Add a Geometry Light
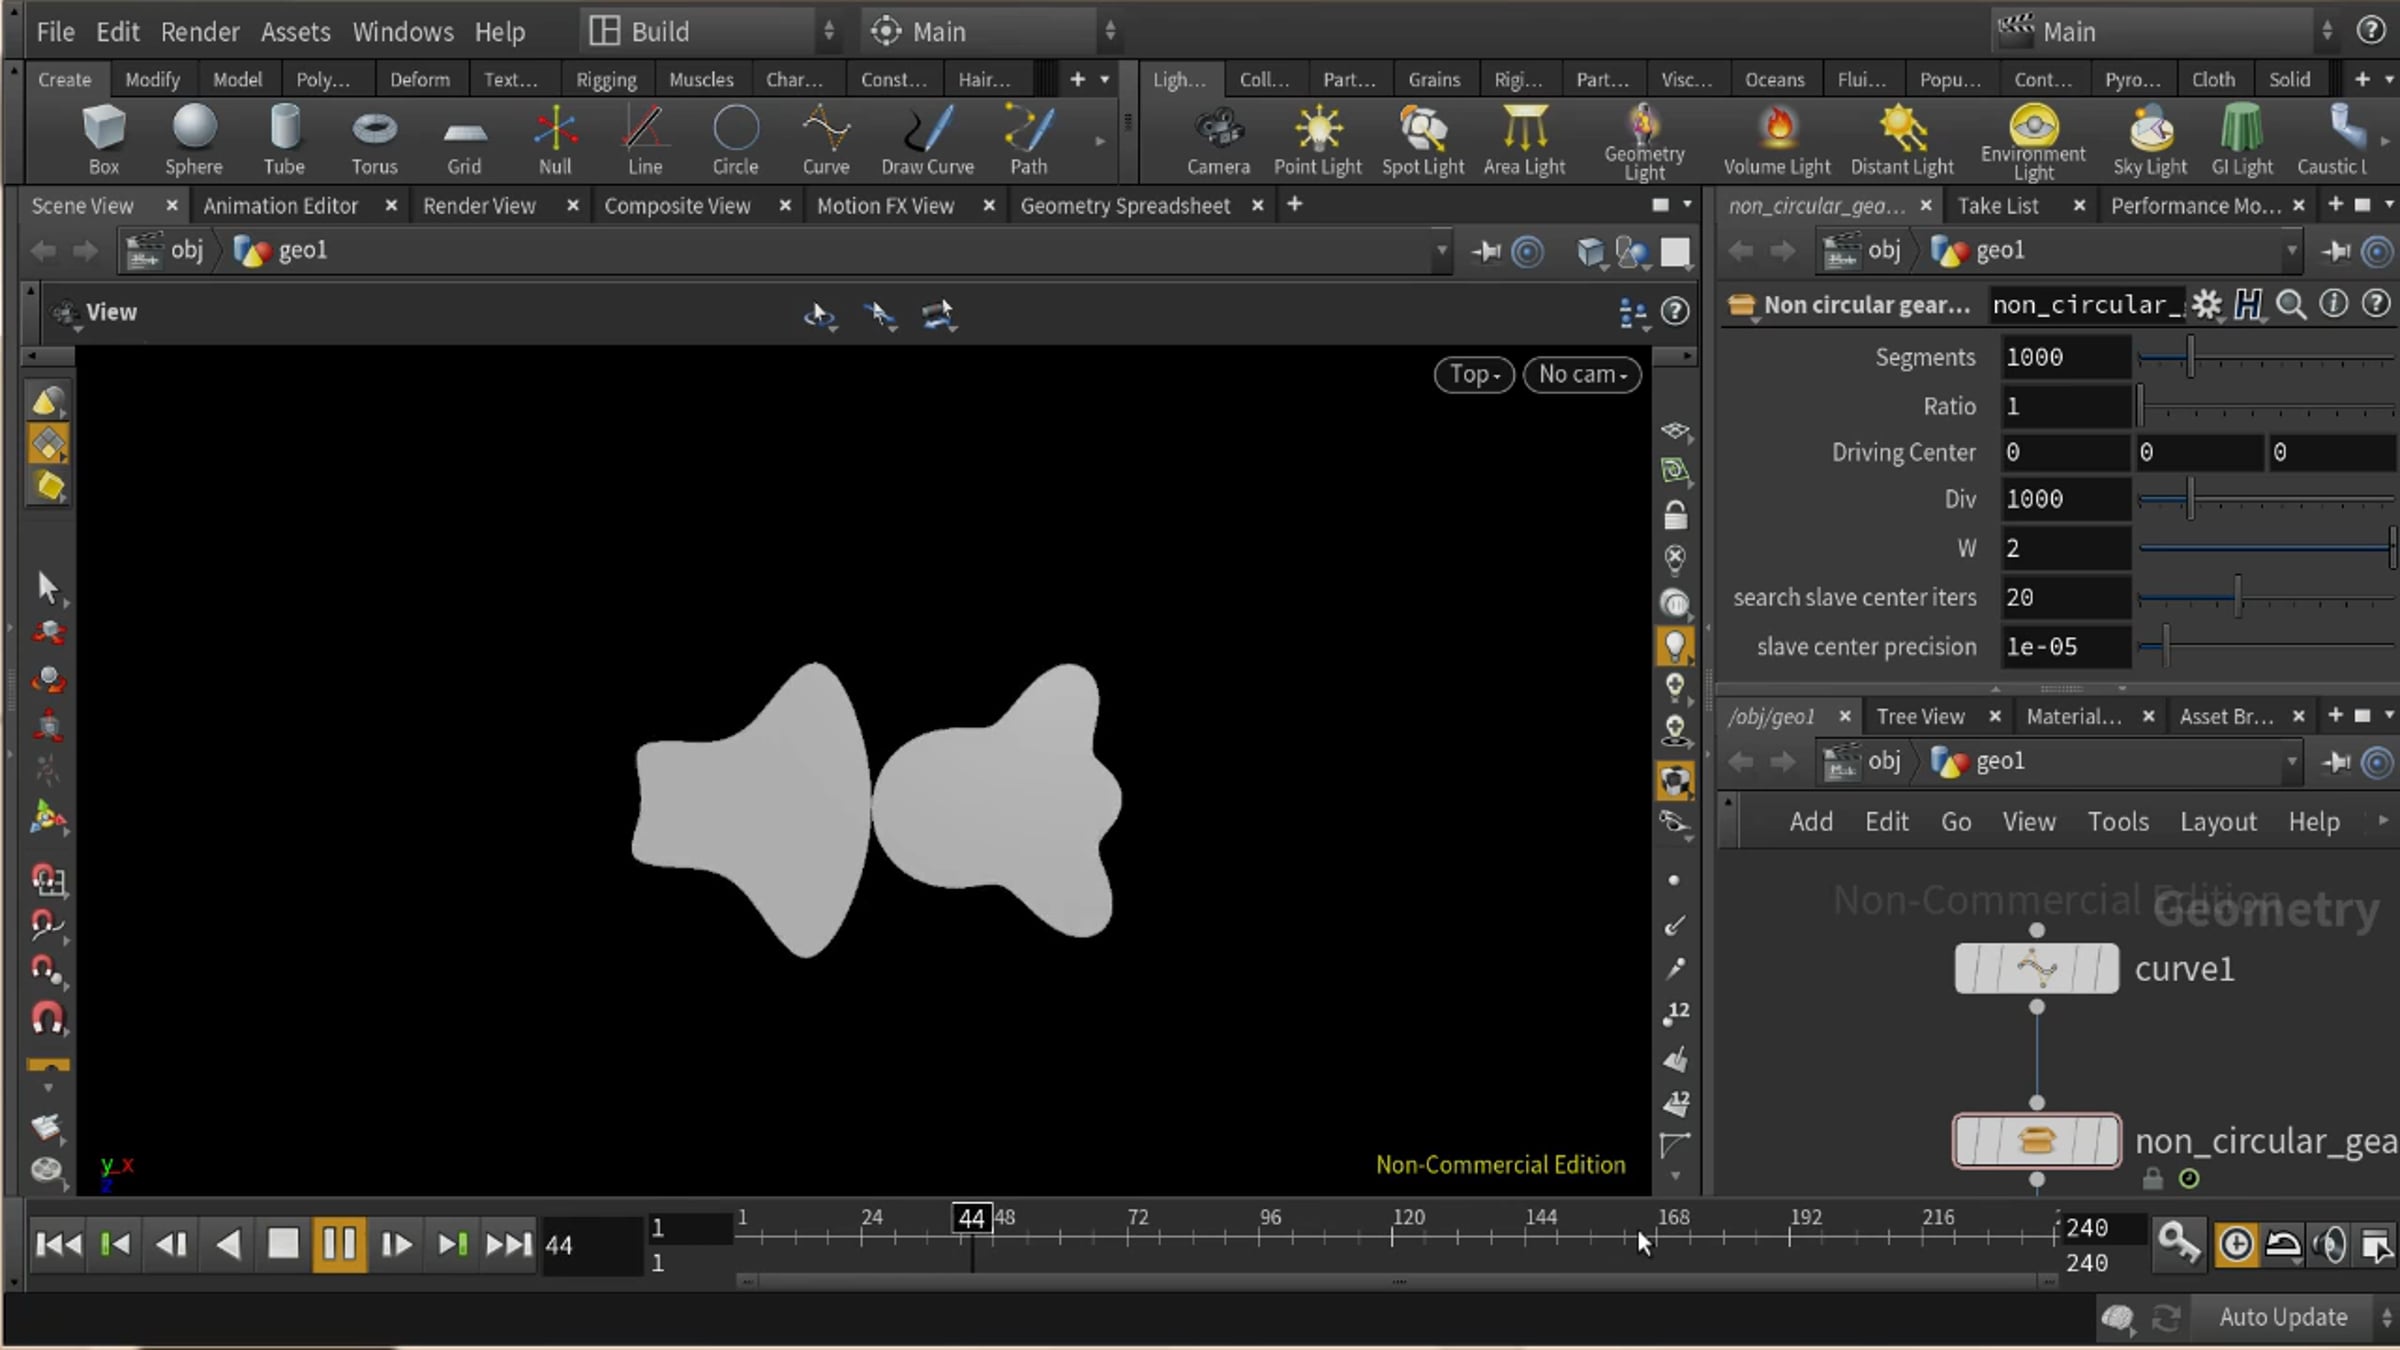This screenshot has height=1350, width=2400. point(1644,142)
